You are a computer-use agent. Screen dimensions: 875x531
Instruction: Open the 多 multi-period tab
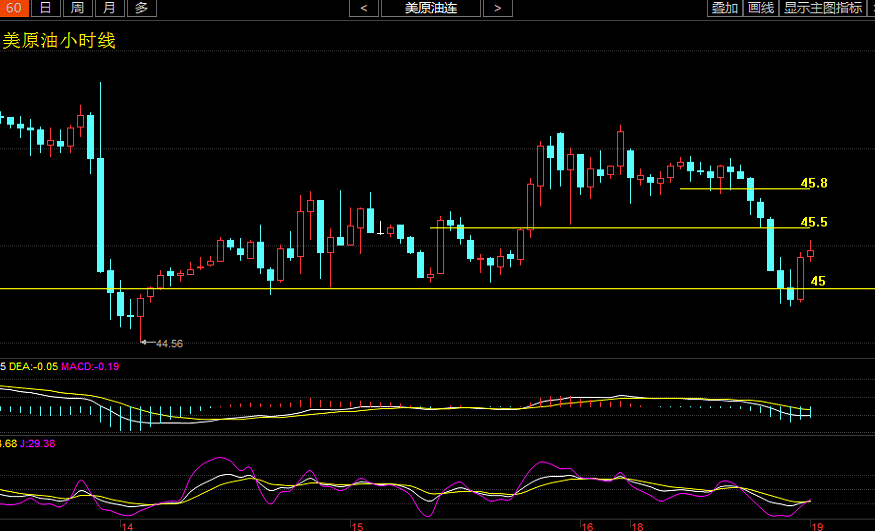142,8
